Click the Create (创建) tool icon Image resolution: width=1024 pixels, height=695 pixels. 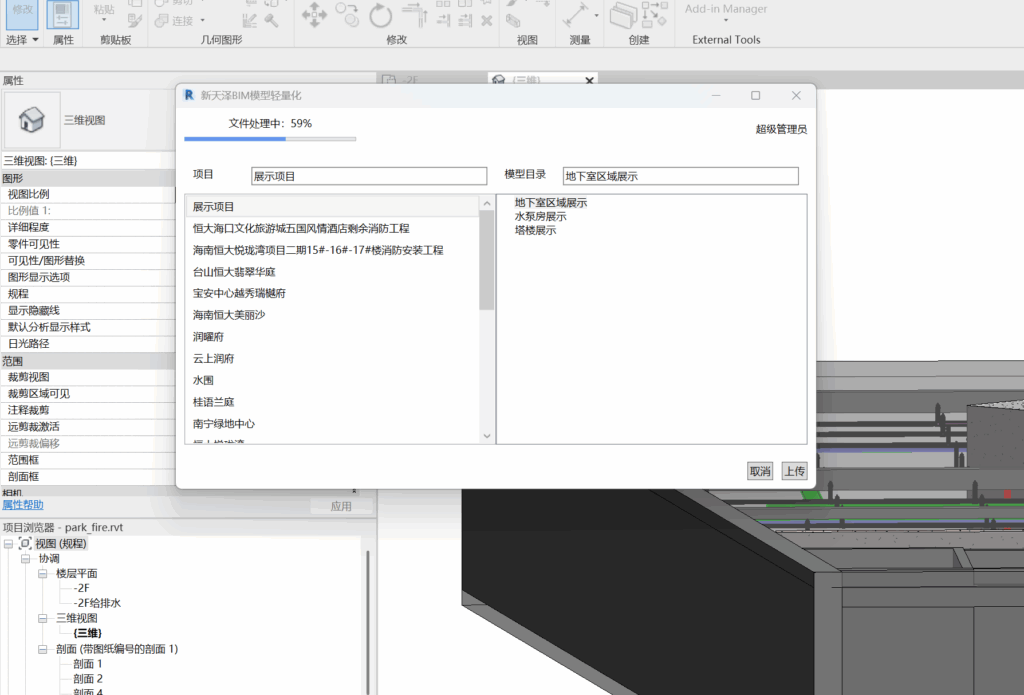pyautogui.click(x=626, y=15)
